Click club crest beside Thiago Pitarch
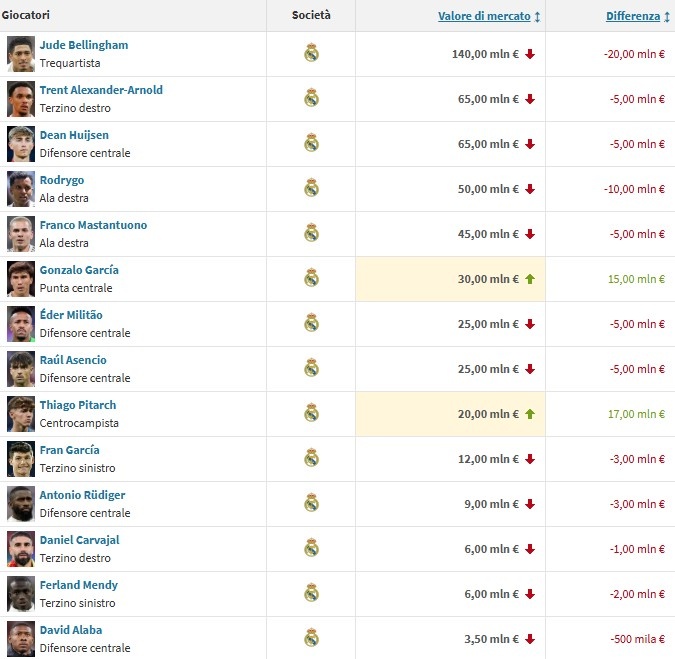Viewport: 675px width, 659px height. [x=311, y=413]
